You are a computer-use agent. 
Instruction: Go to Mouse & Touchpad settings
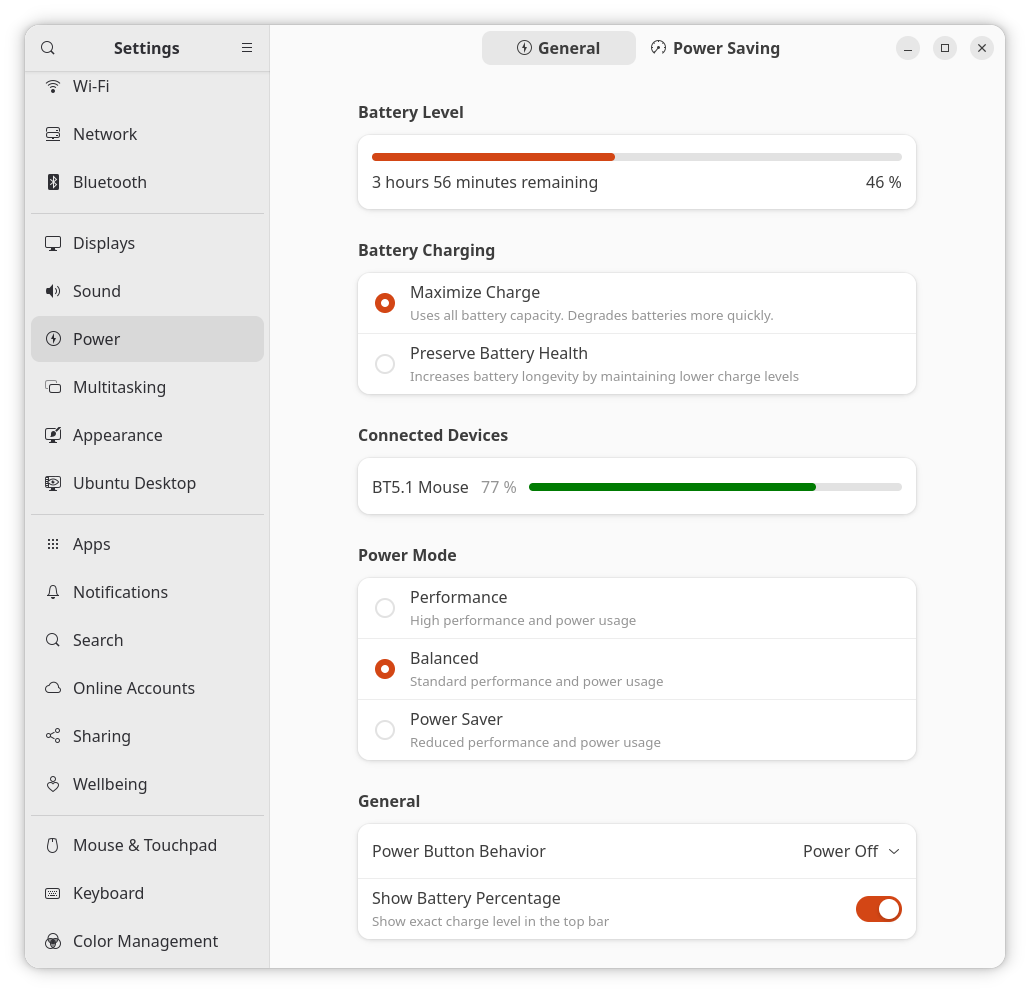[x=145, y=845]
